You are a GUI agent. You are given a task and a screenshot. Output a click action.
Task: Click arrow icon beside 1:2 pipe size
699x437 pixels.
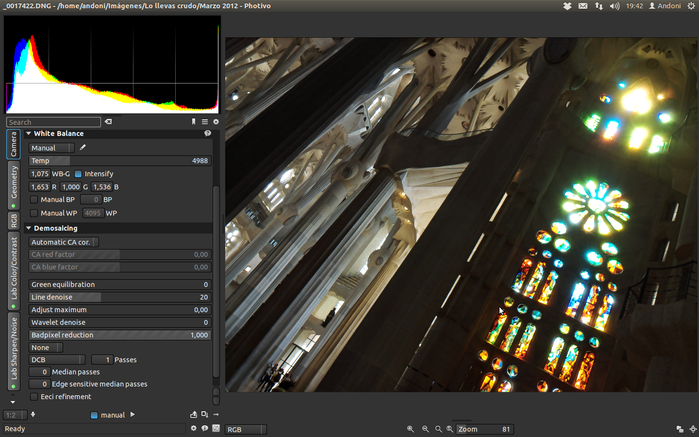pos(33,415)
